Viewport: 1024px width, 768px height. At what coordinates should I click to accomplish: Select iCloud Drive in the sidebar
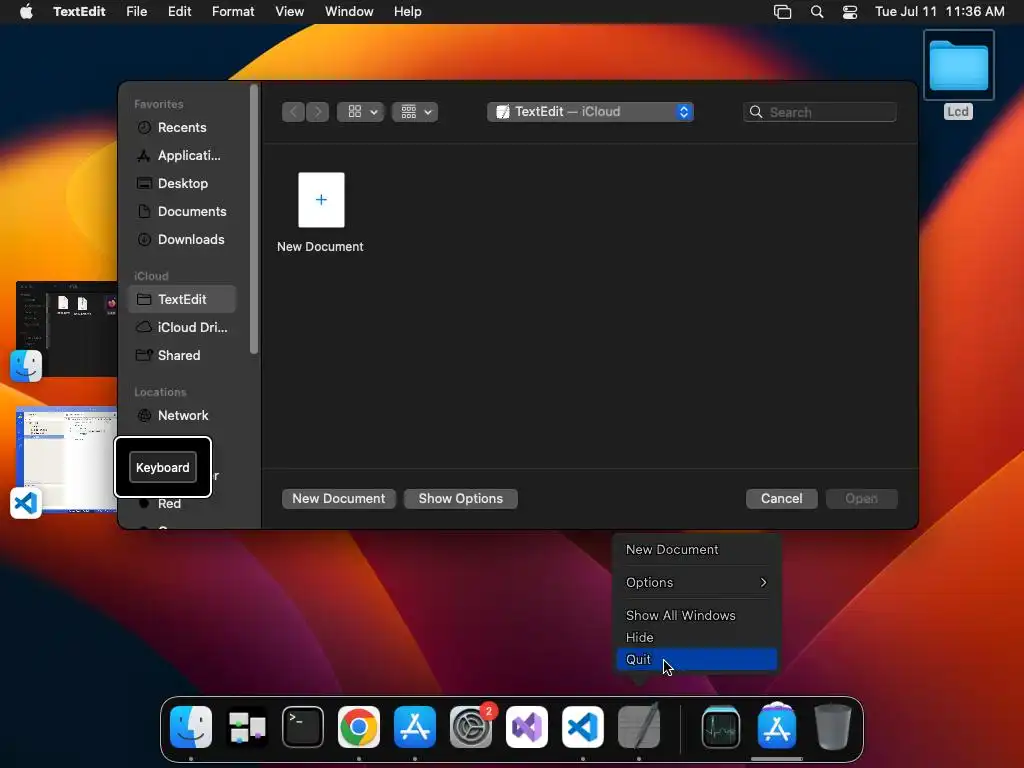pos(182,327)
